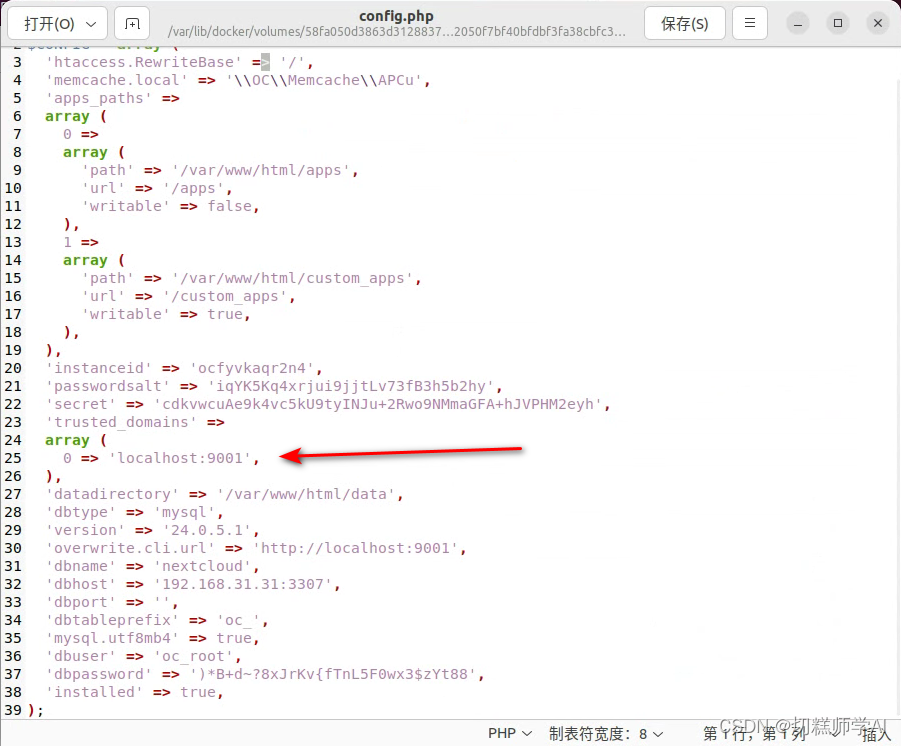
Task: Click line 17 writable true value
Action: point(225,314)
